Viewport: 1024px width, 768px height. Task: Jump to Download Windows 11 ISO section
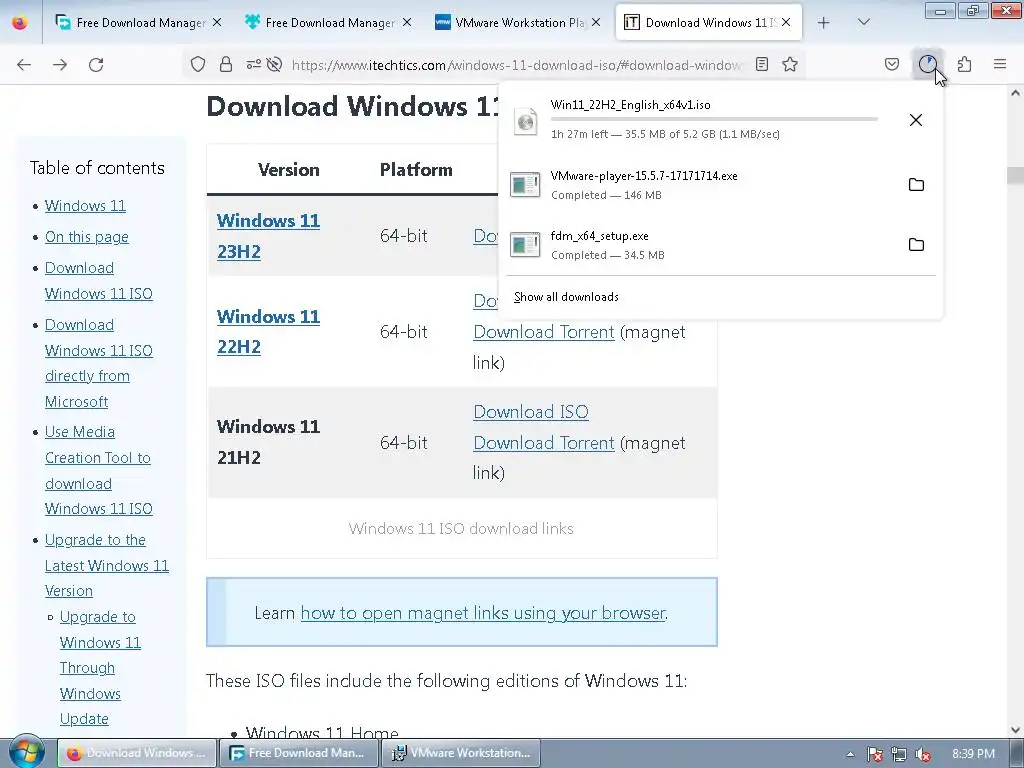(x=99, y=281)
